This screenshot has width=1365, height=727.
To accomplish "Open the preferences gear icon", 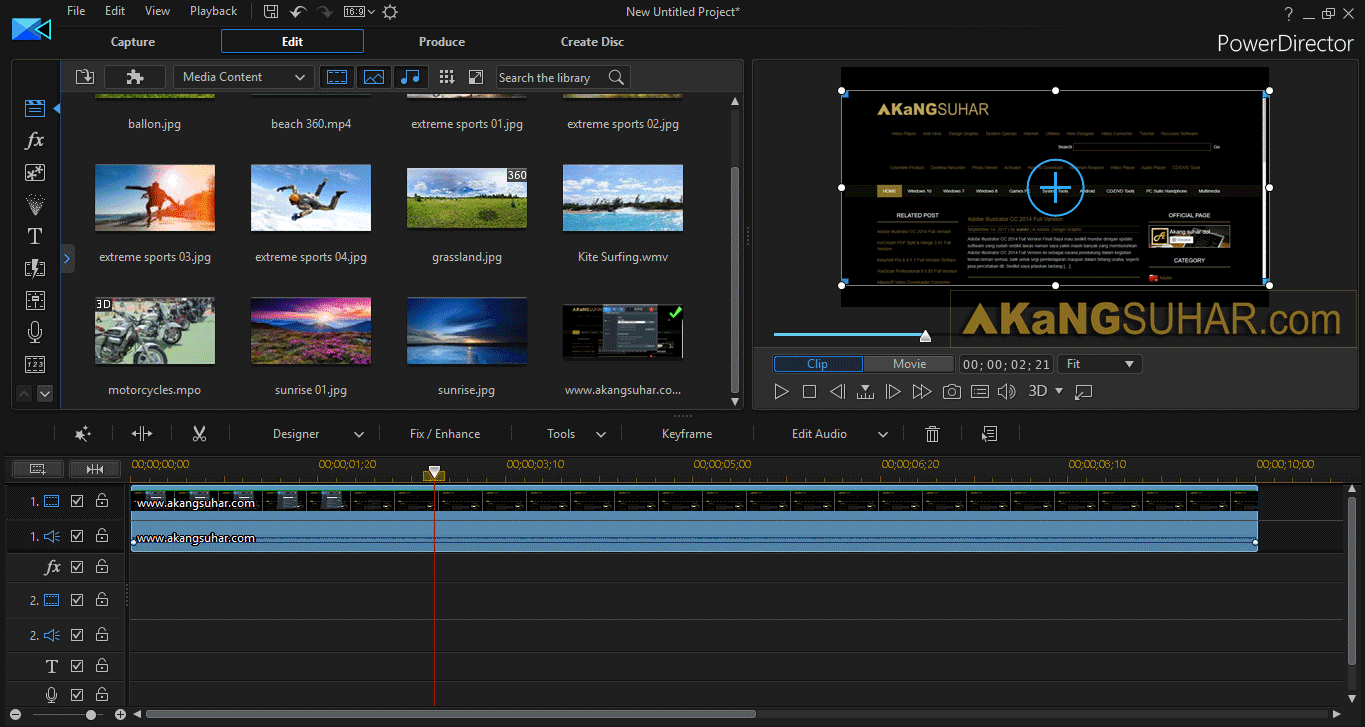I will tap(390, 12).
